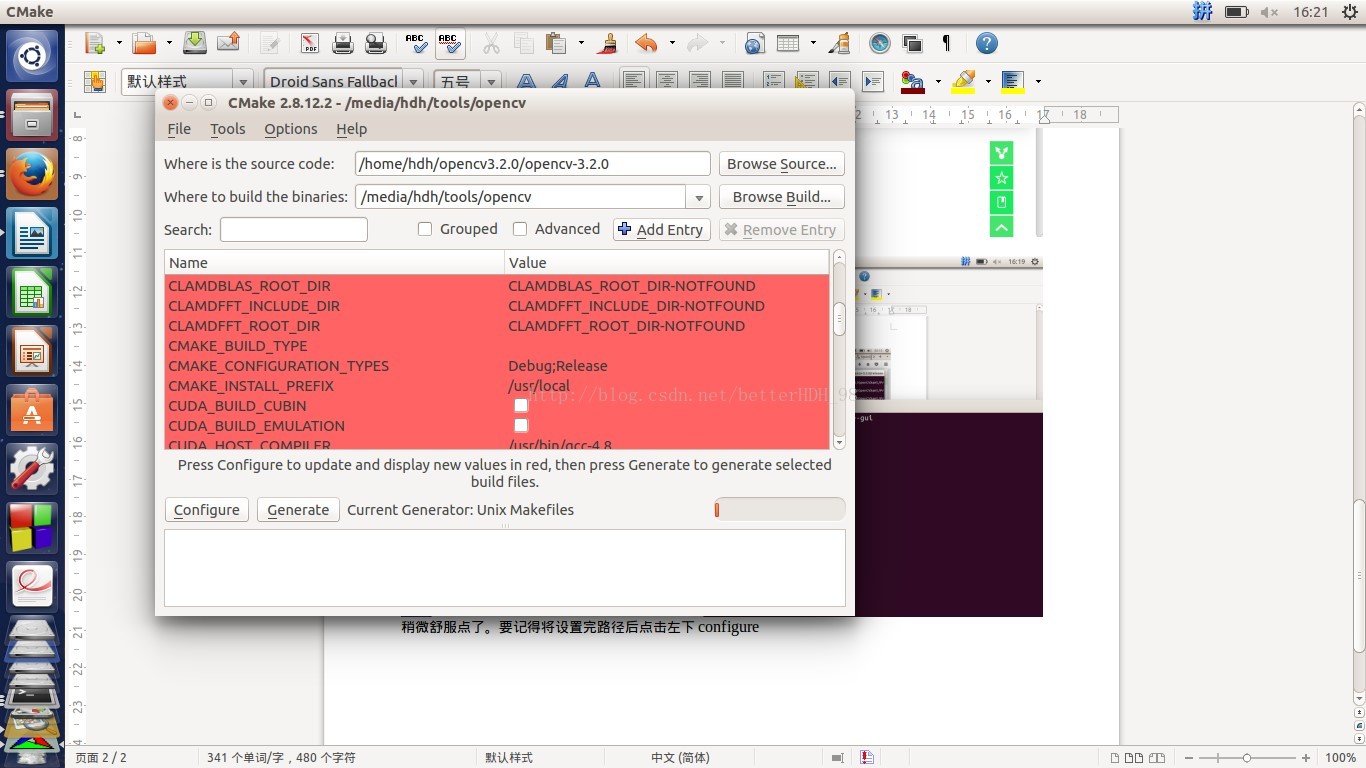1366x768 pixels.
Task: Open font color dropdown arrow
Action: 937,81
